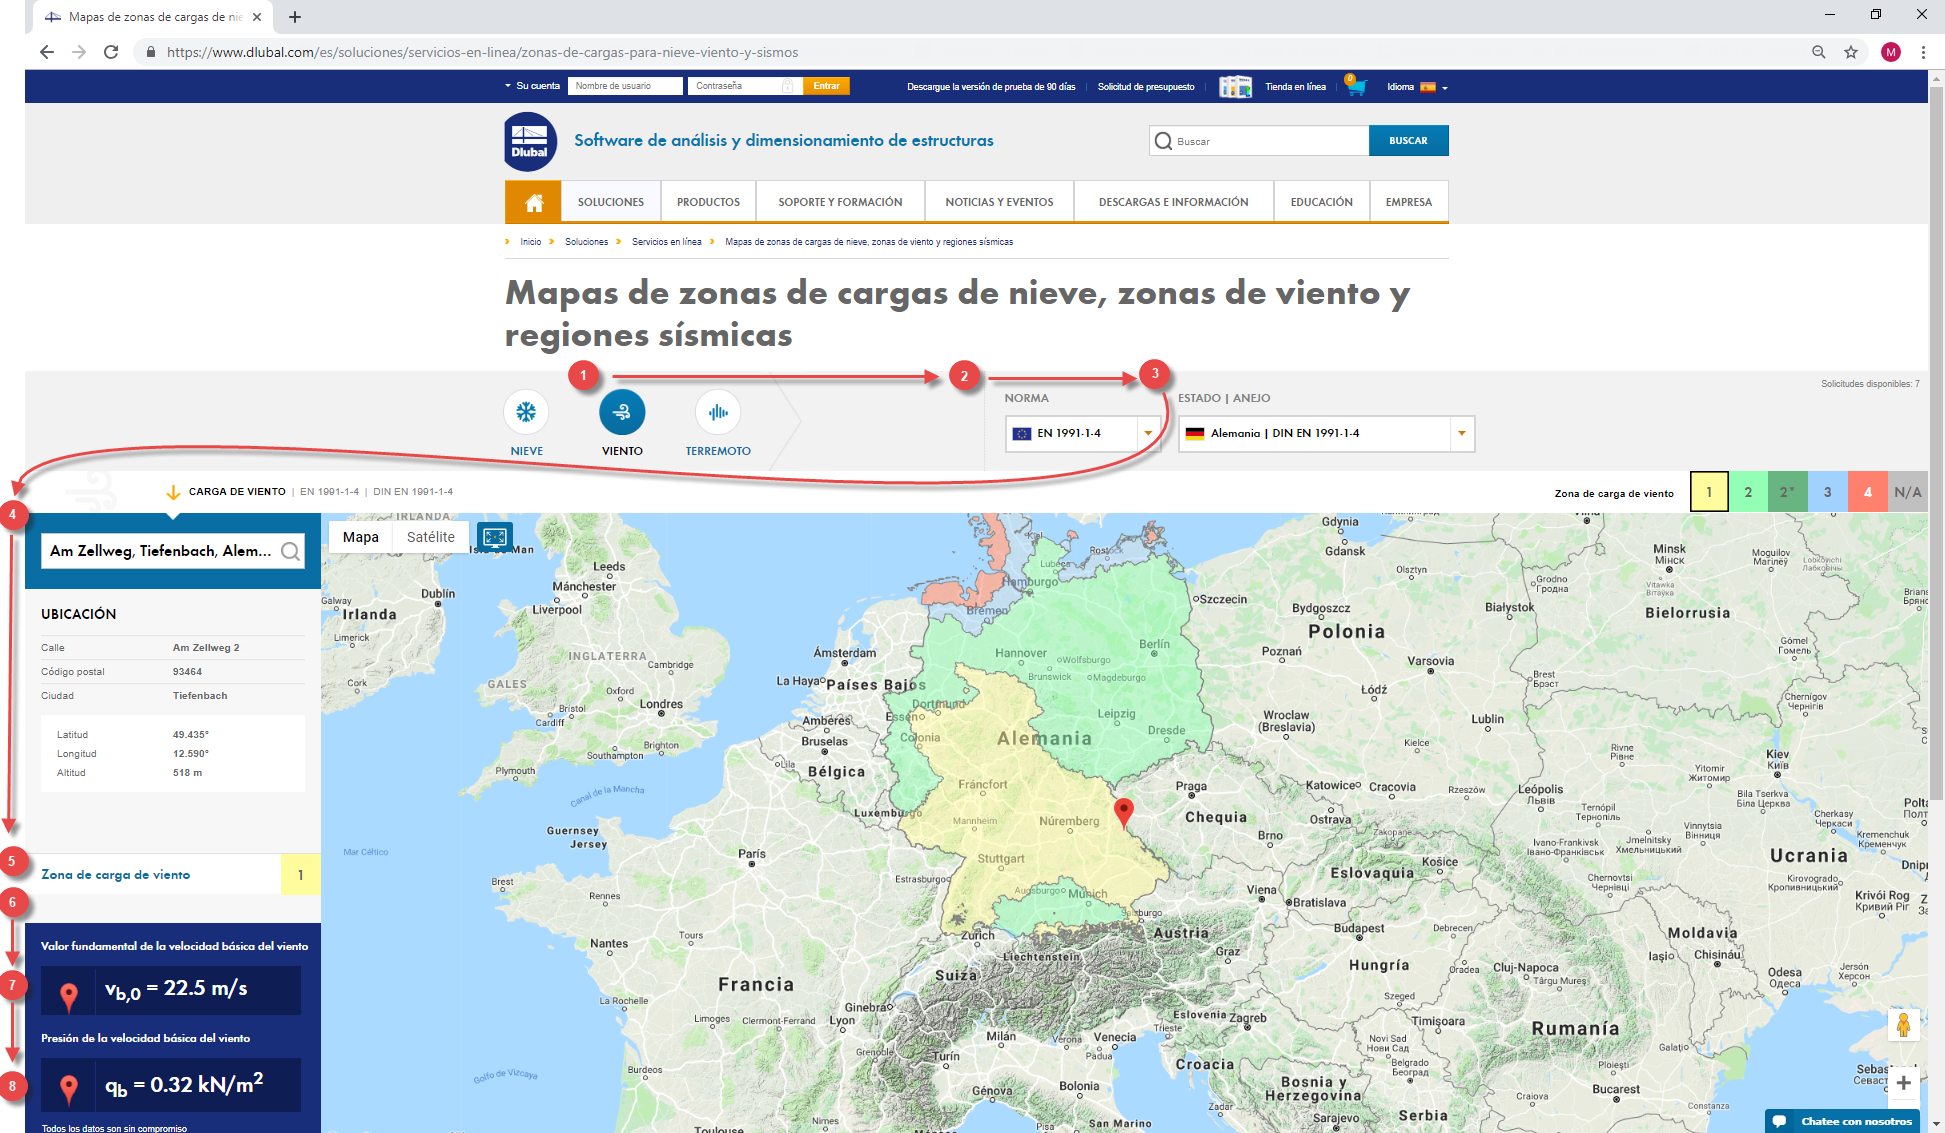Open the Estado Anejo Alemania dropdown
This screenshot has height=1133, width=1945.
1462,433
